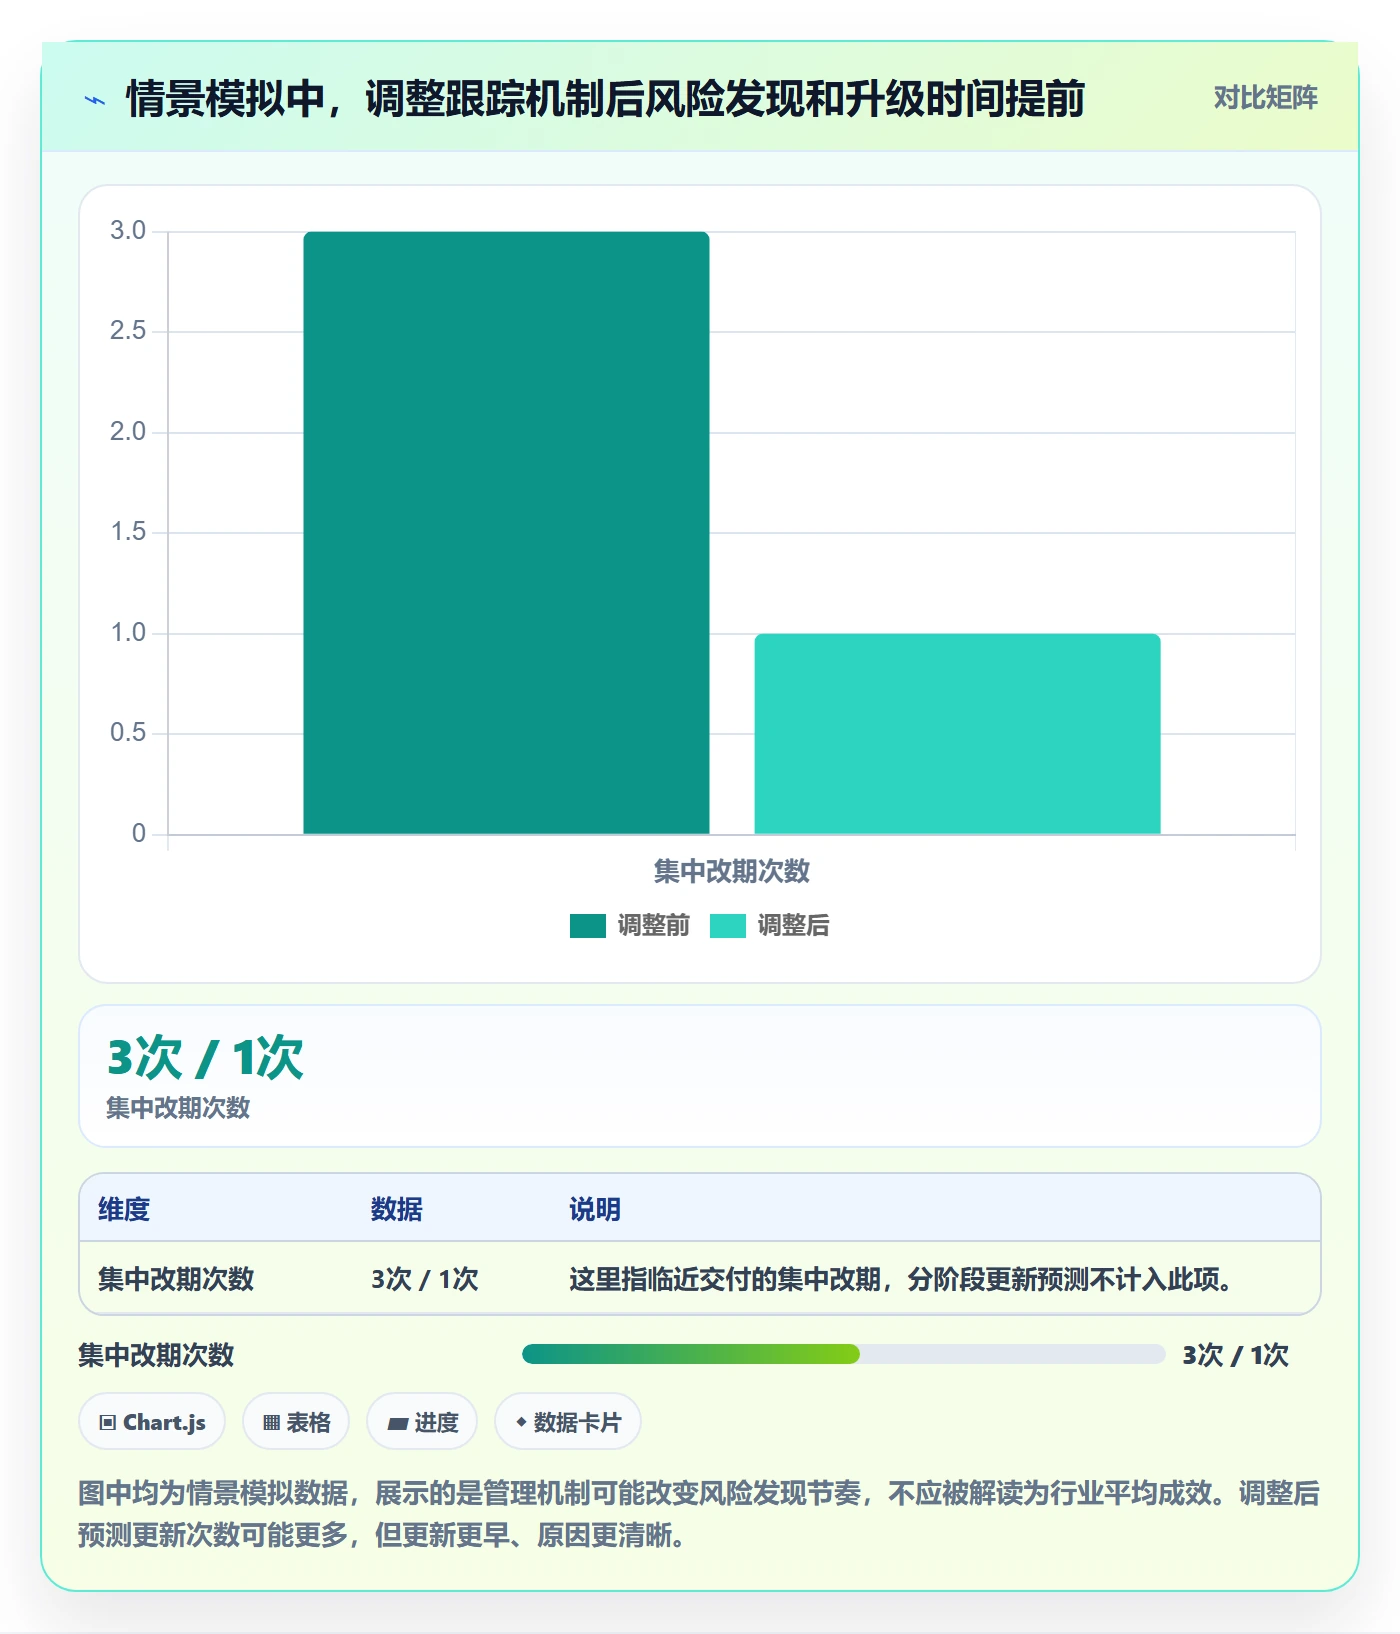Click the 对比矩阵 label in the header

coord(1265,98)
